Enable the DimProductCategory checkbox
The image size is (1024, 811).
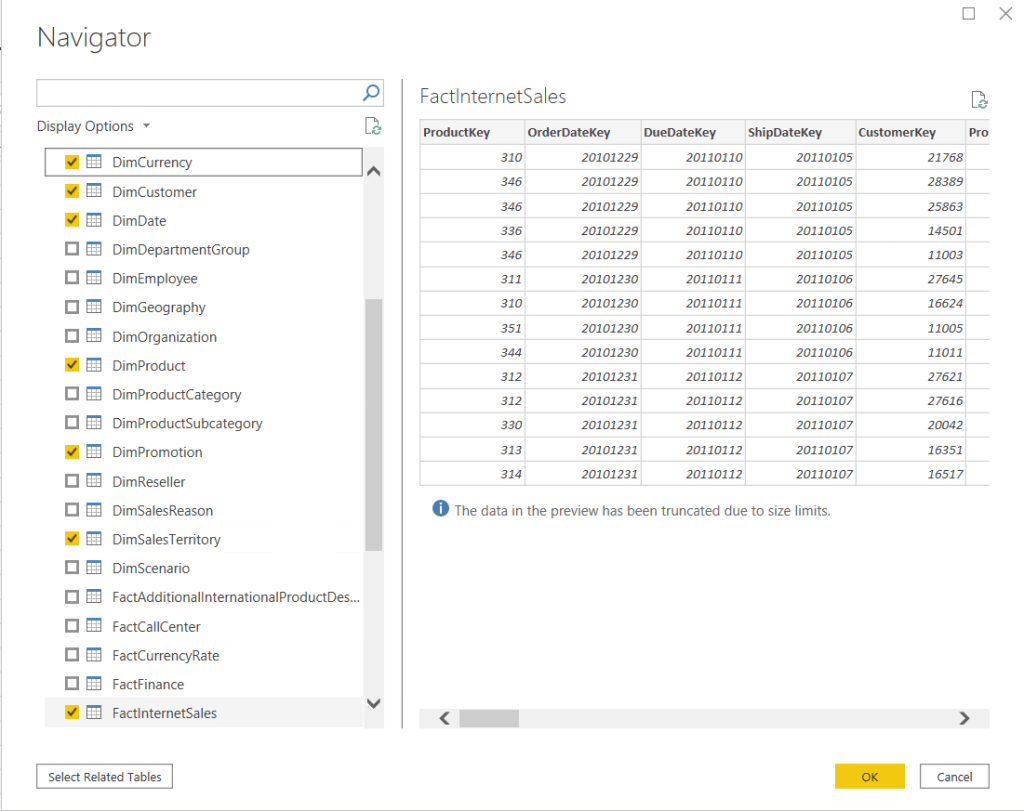[72, 395]
